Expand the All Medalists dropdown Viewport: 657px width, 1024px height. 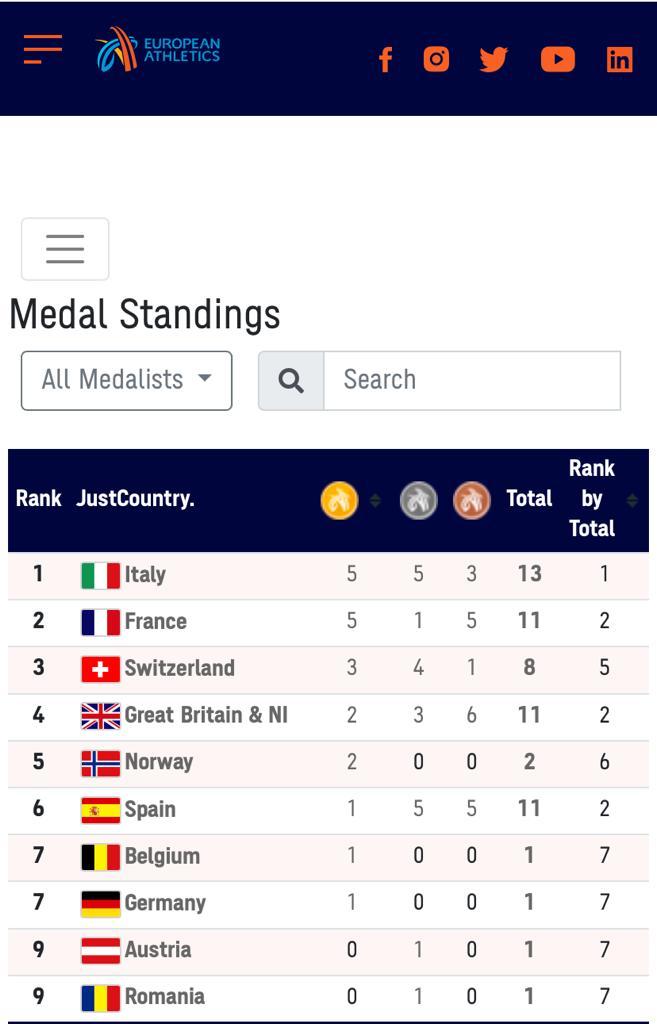tap(126, 380)
